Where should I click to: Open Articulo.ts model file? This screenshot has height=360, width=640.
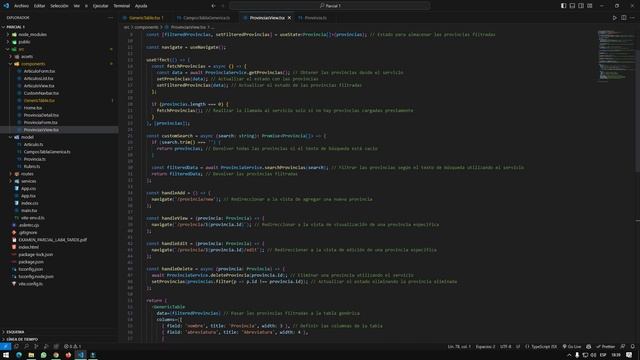click(x=33, y=144)
